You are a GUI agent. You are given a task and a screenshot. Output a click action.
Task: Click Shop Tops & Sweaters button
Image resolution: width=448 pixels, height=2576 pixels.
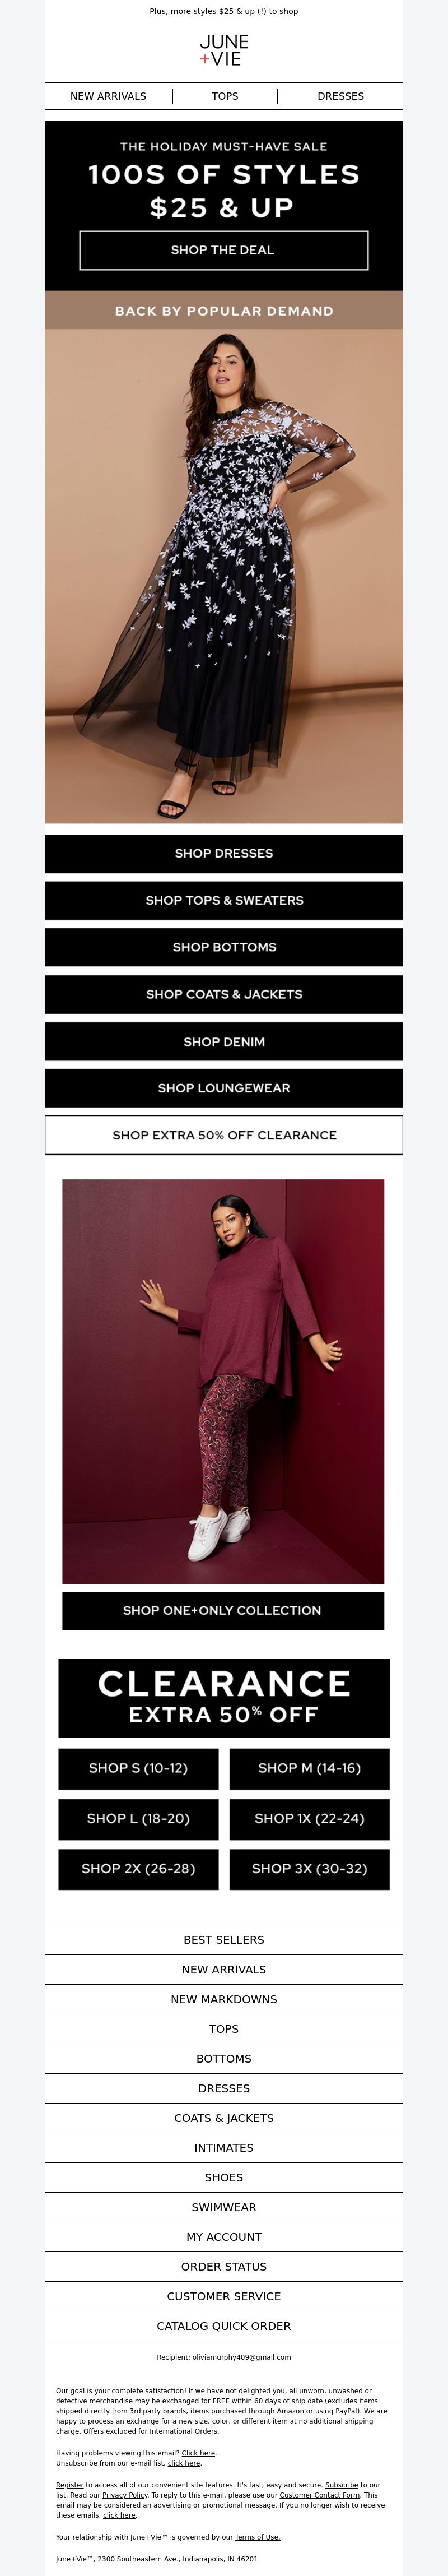pos(224,900)
